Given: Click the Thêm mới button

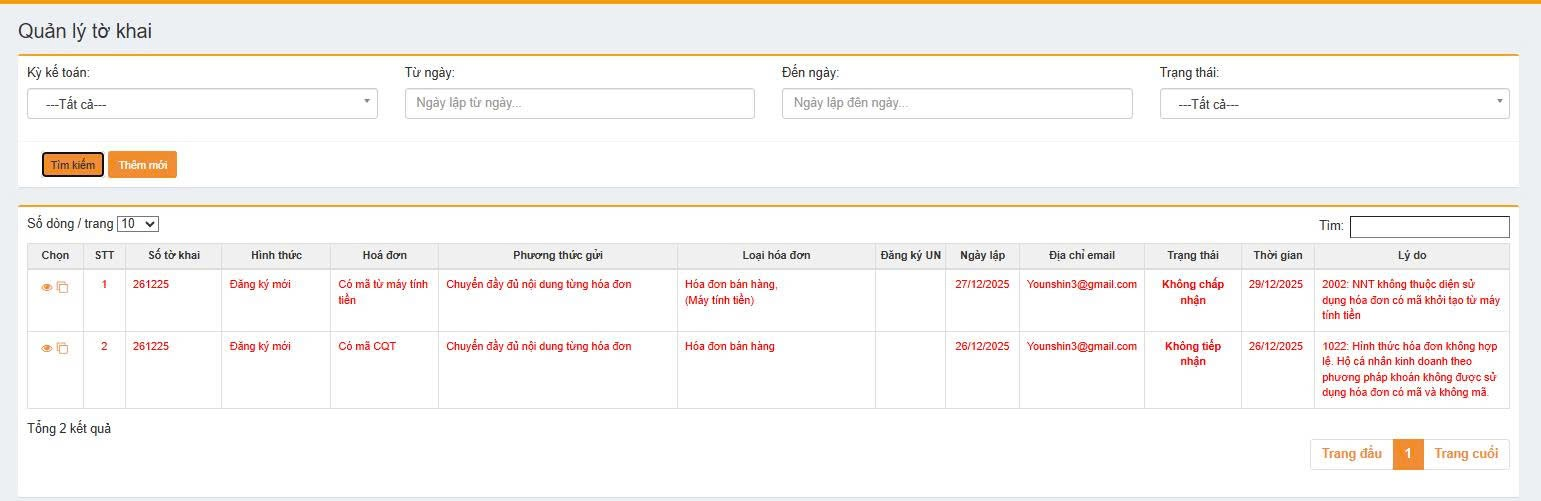Looking at the screenshot, I should tap(142, 165).
